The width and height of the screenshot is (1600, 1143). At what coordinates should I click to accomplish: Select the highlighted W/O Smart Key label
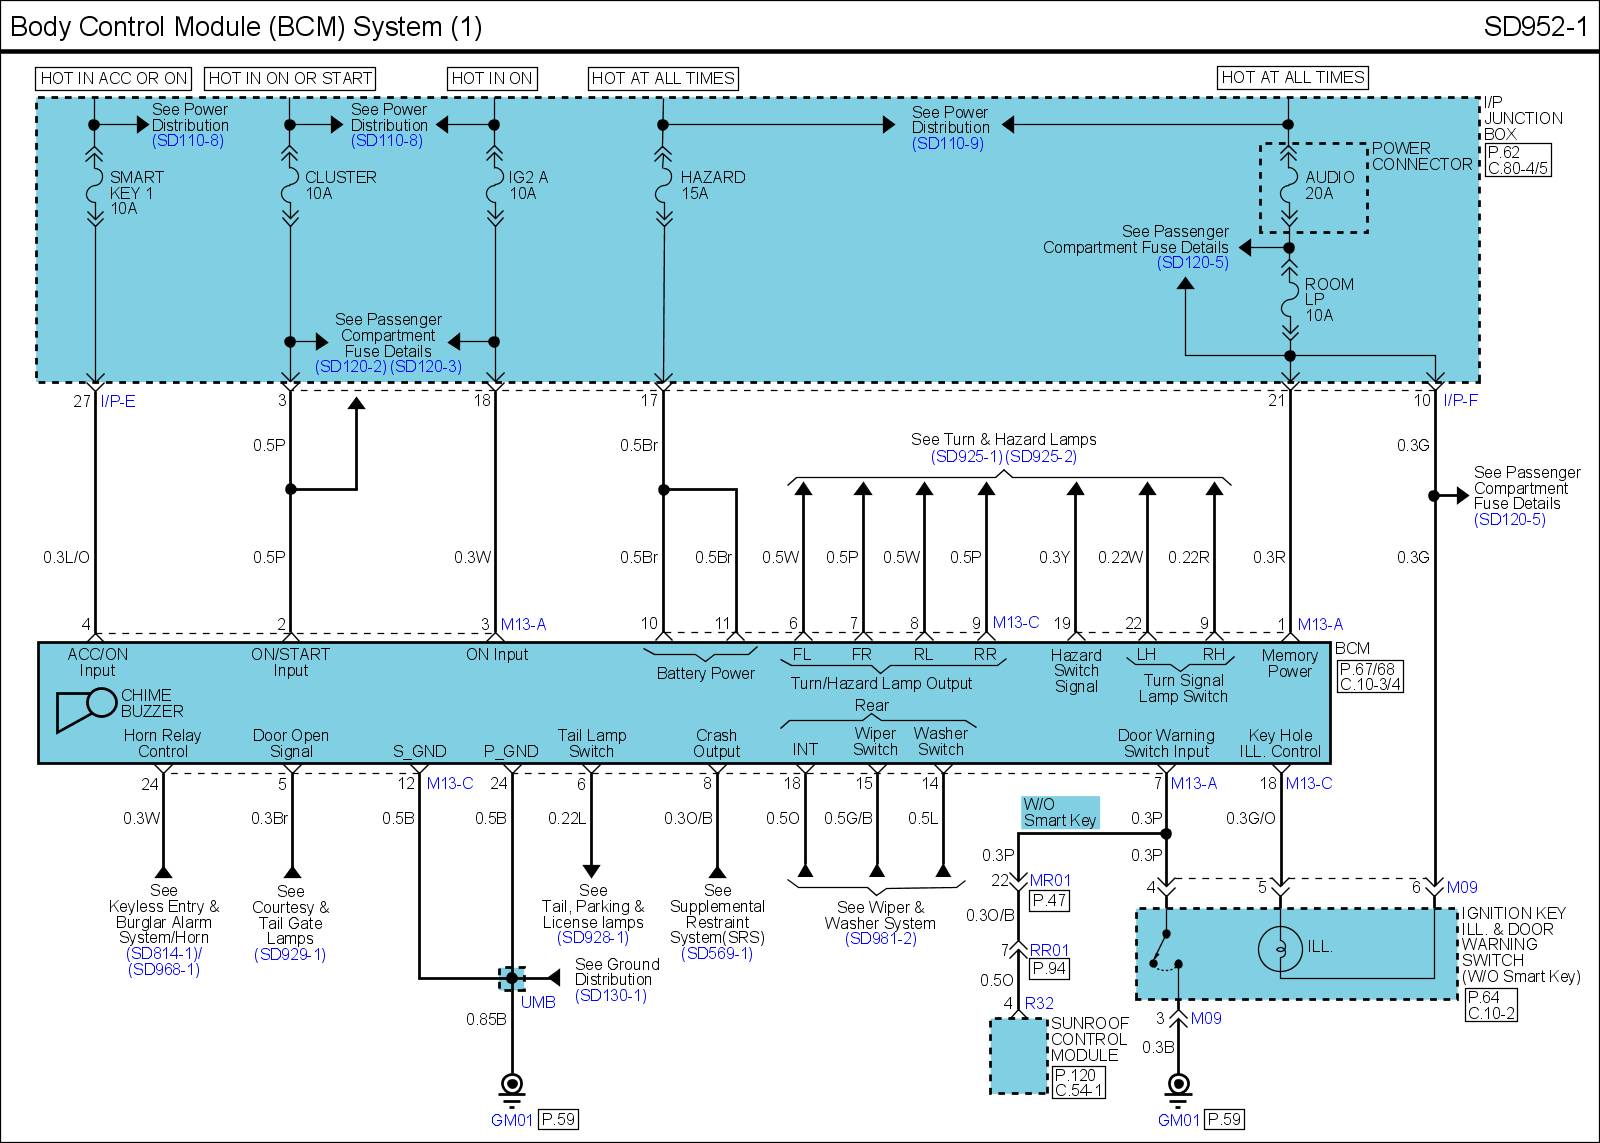point(1060,812)
